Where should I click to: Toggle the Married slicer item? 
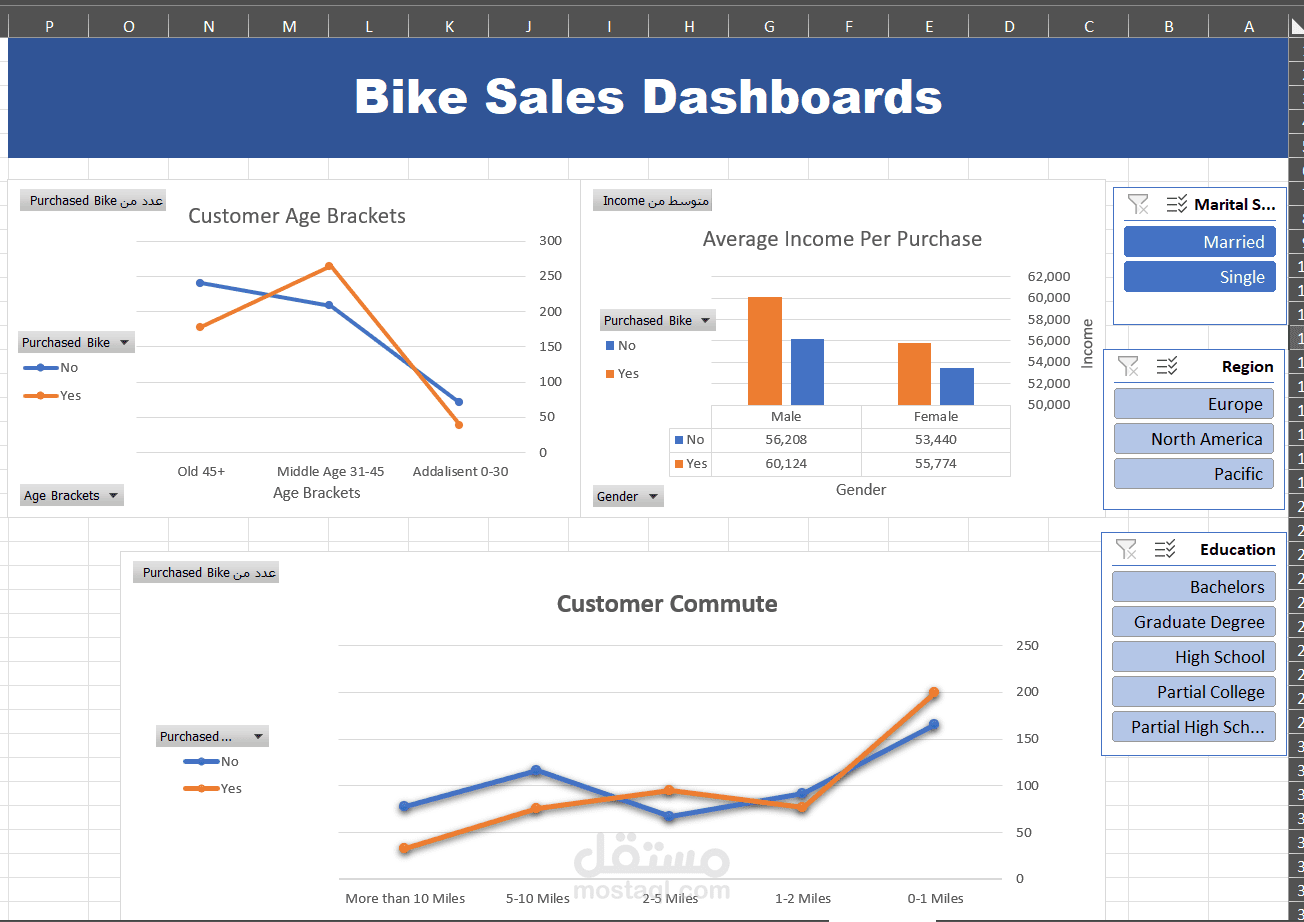pos(1199,242)
